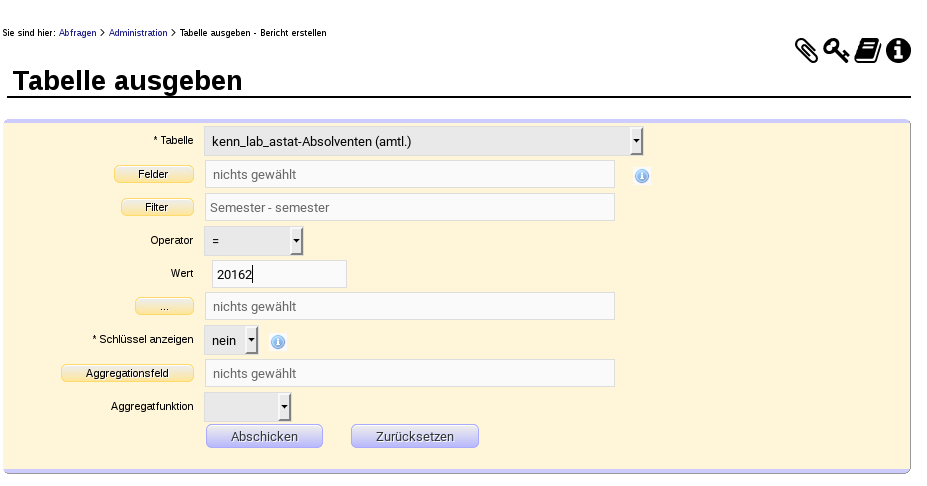
Task: Open the book documentation icon
Action: click(867, 50)
